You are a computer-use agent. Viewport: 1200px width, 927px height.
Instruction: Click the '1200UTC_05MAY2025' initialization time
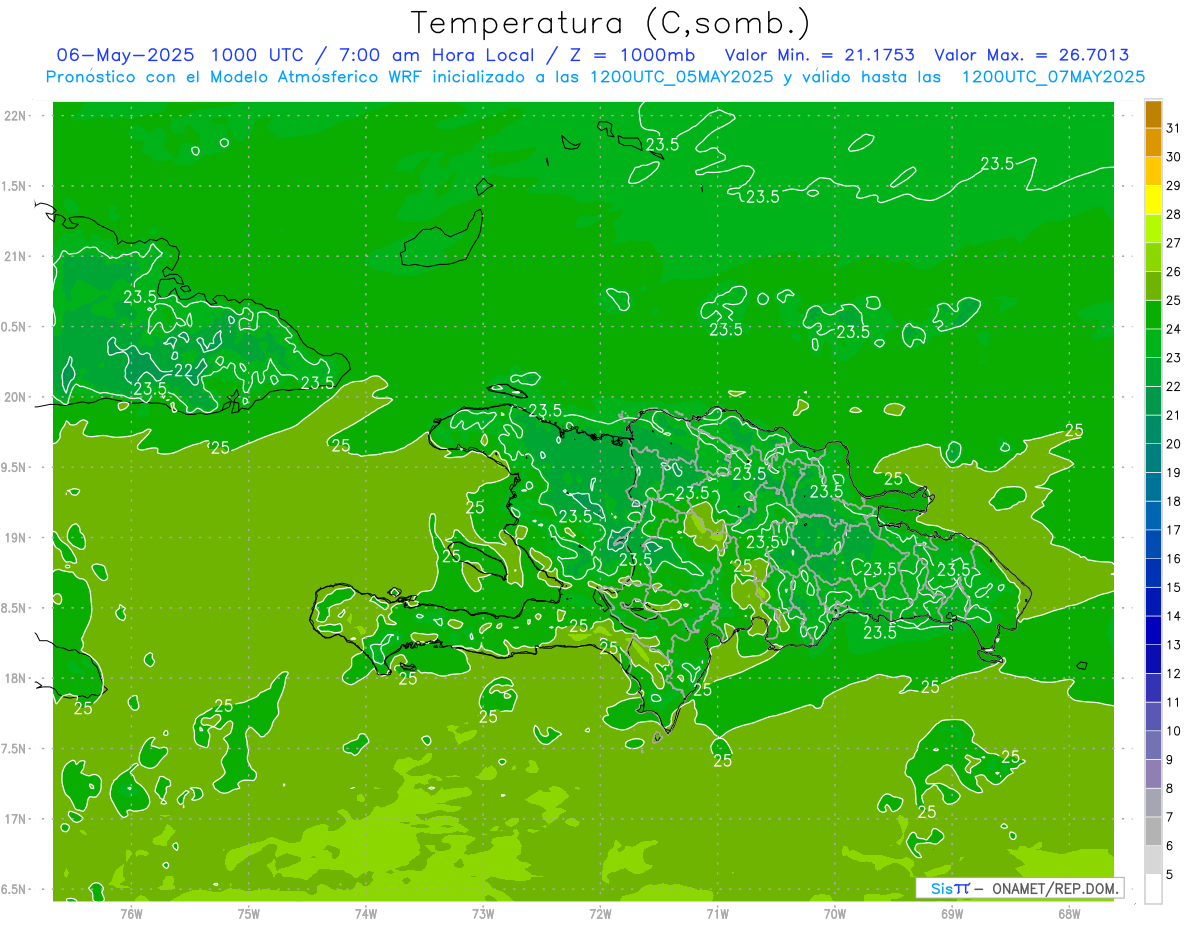tap(681, 77)
